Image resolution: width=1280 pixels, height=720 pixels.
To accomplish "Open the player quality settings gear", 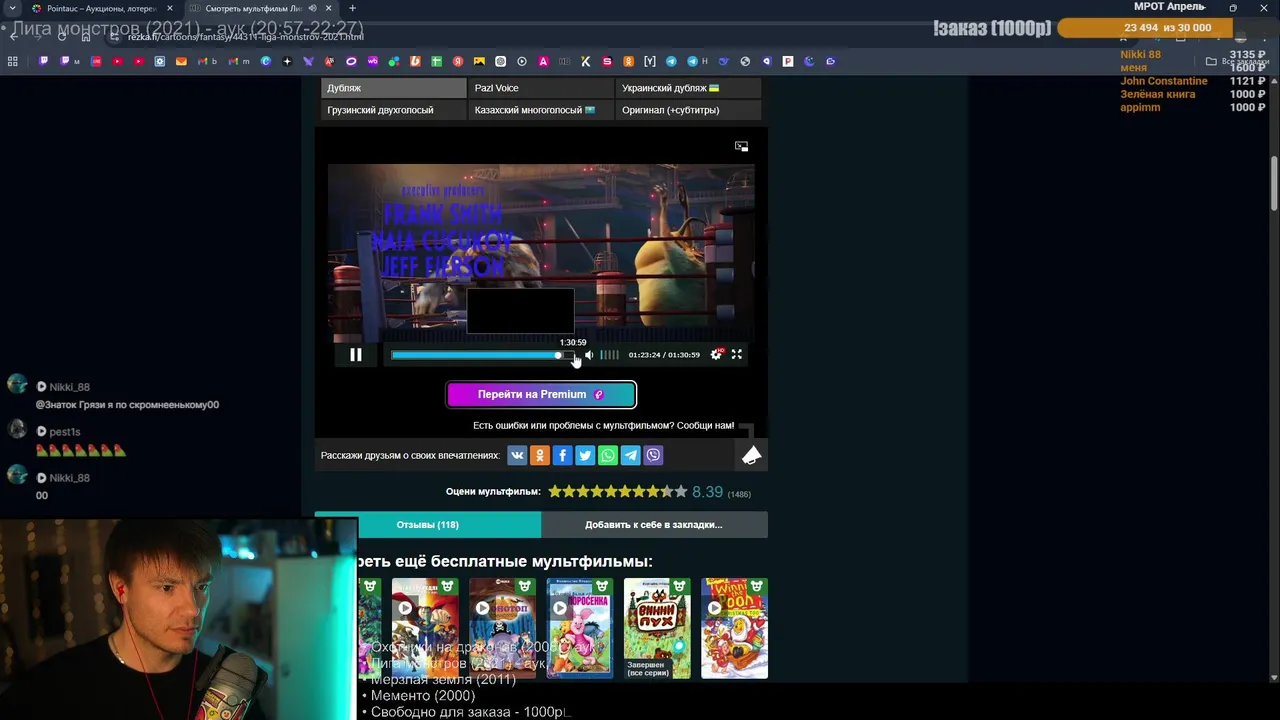I will coord(716,354).
